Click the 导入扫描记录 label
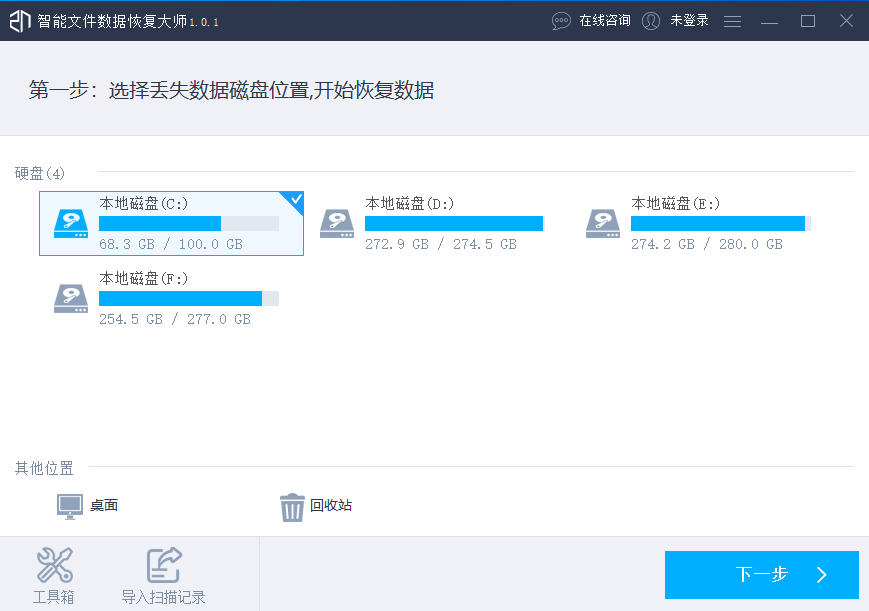 pos(163,597)
